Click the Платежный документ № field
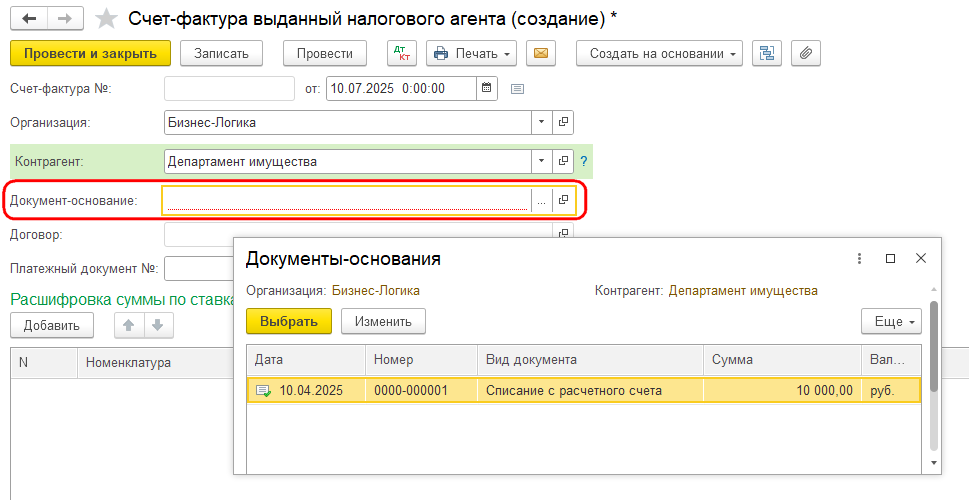The height and width of the screenshot is (500, 969). pyautogui.click(x=198, y=269)
